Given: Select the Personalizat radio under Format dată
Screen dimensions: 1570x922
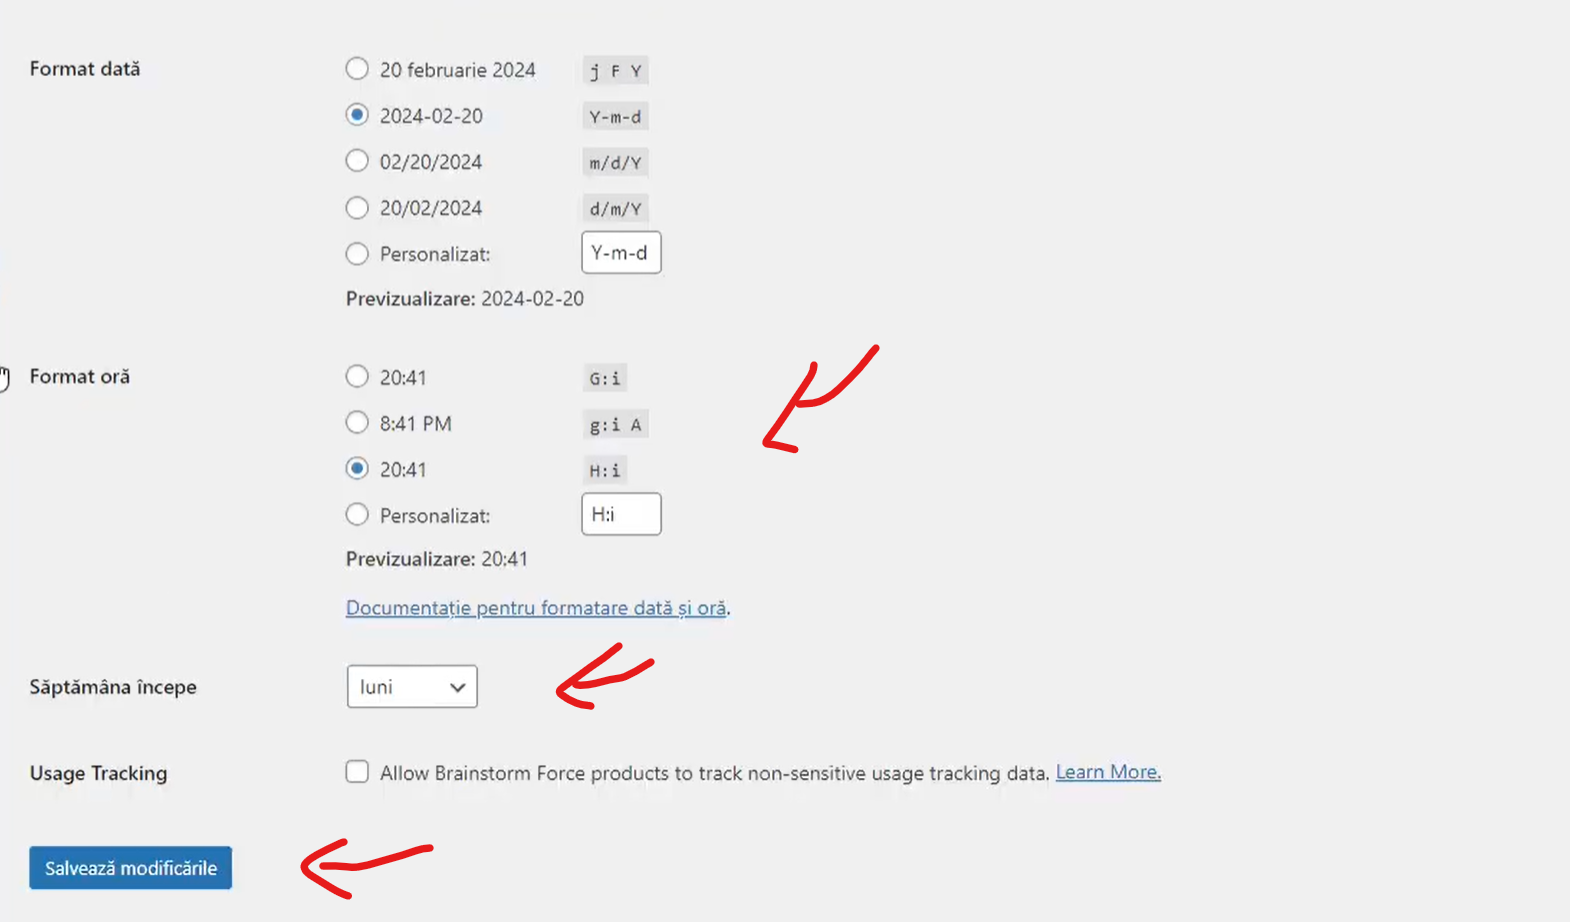Looking at the screenshot, I should click(x=357, y=254).
